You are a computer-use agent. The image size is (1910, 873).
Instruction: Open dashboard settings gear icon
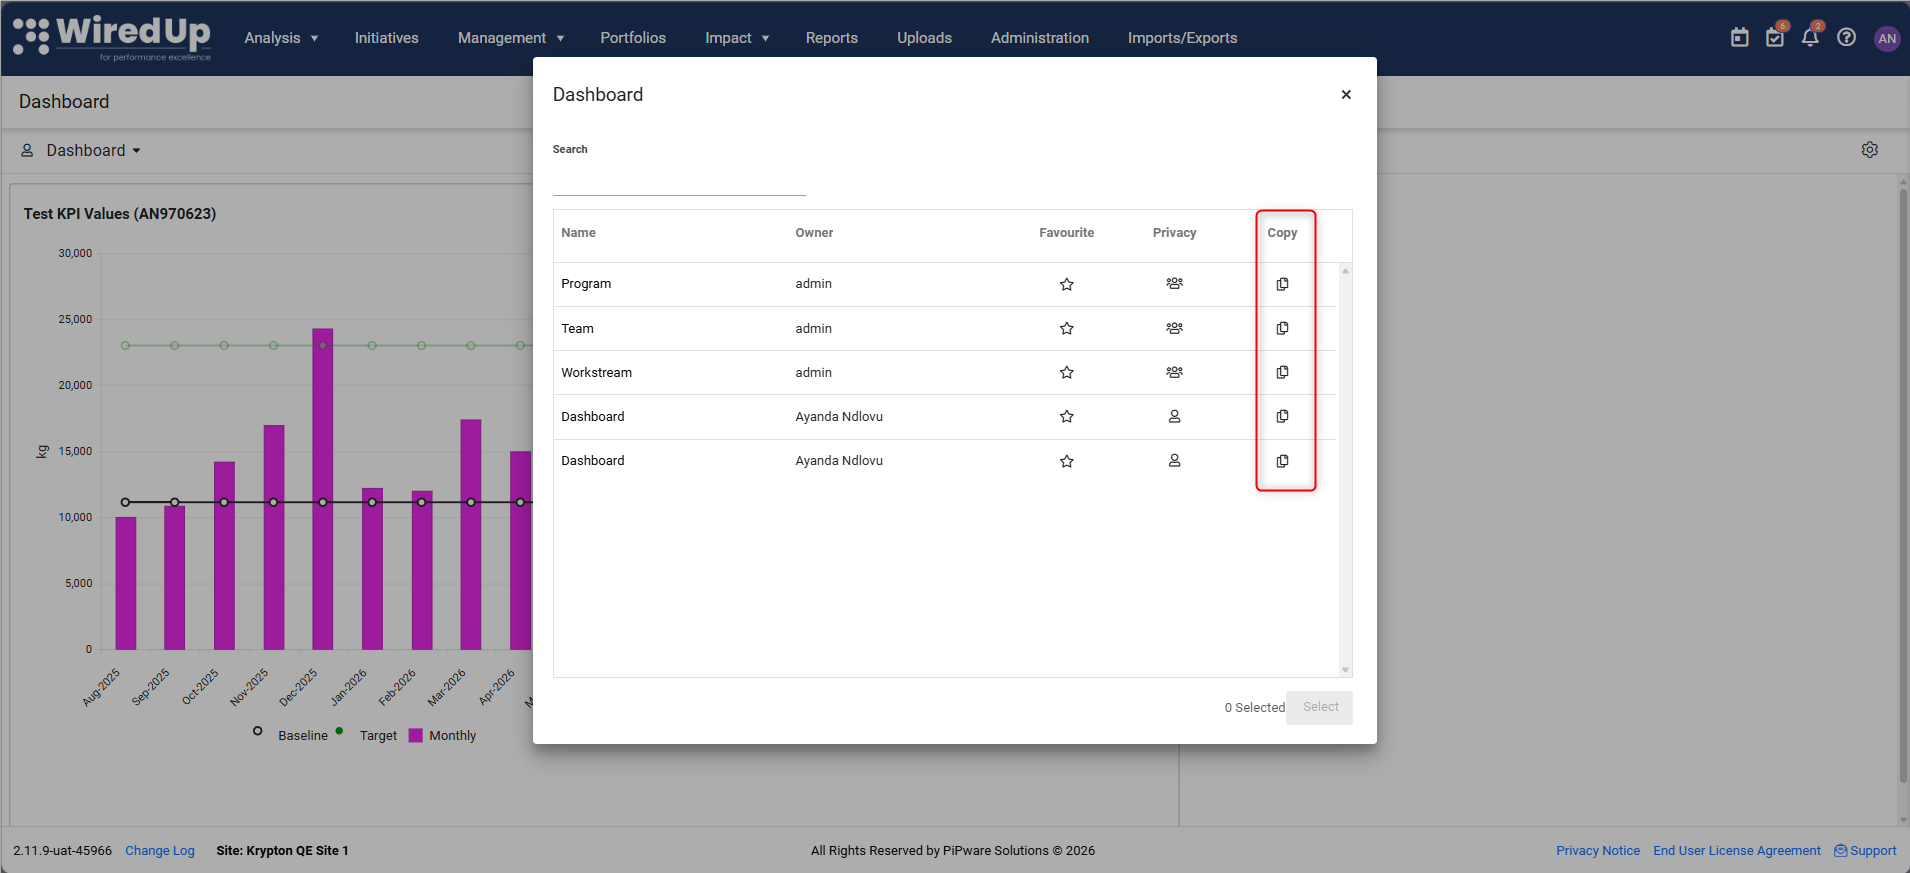click(x=1870, y=150)
